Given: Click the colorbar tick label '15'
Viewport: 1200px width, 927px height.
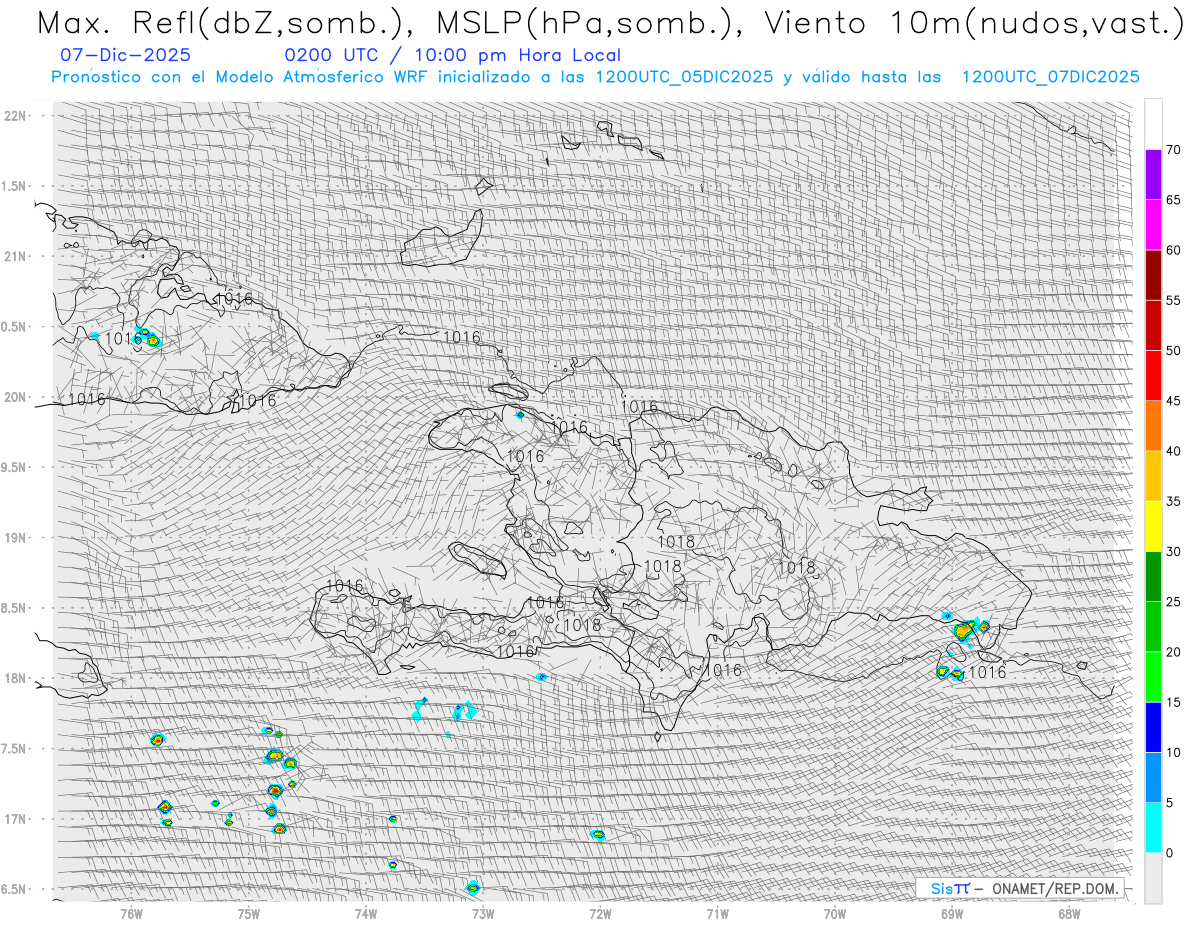Looking at the screenshot, I should [x=1173, y=702].
